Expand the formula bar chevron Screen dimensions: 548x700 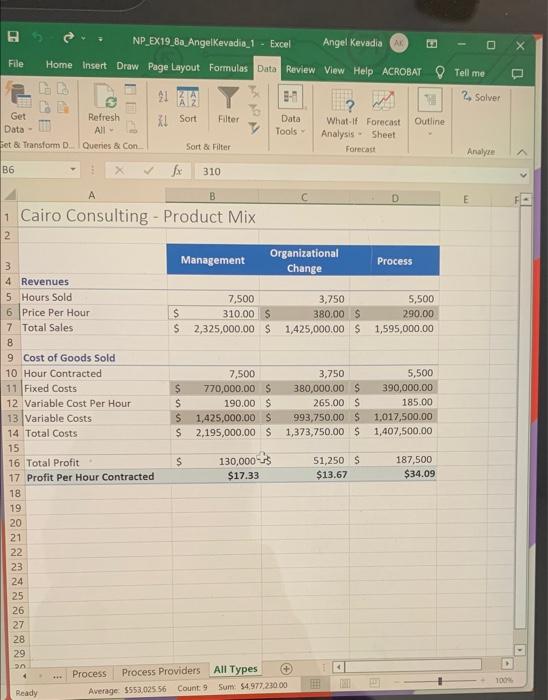pos(523,175)
